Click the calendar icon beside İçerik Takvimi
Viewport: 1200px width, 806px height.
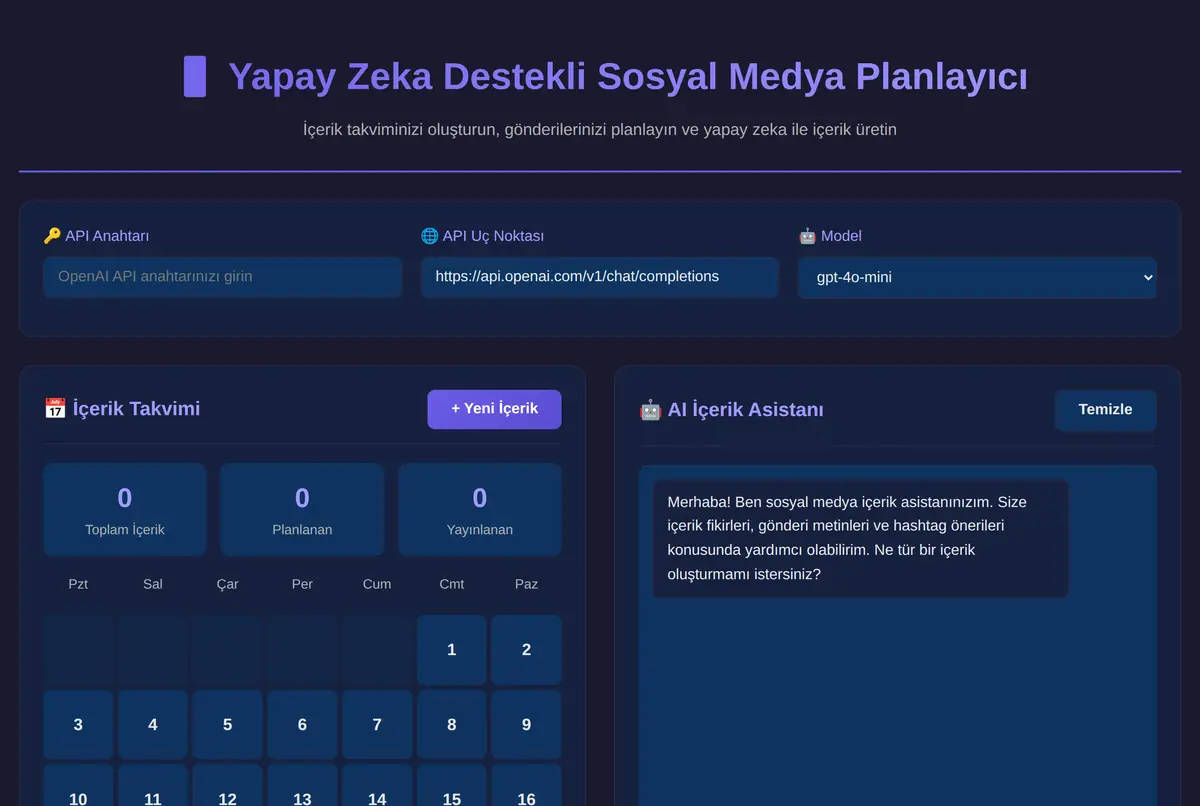coord(55,408)
